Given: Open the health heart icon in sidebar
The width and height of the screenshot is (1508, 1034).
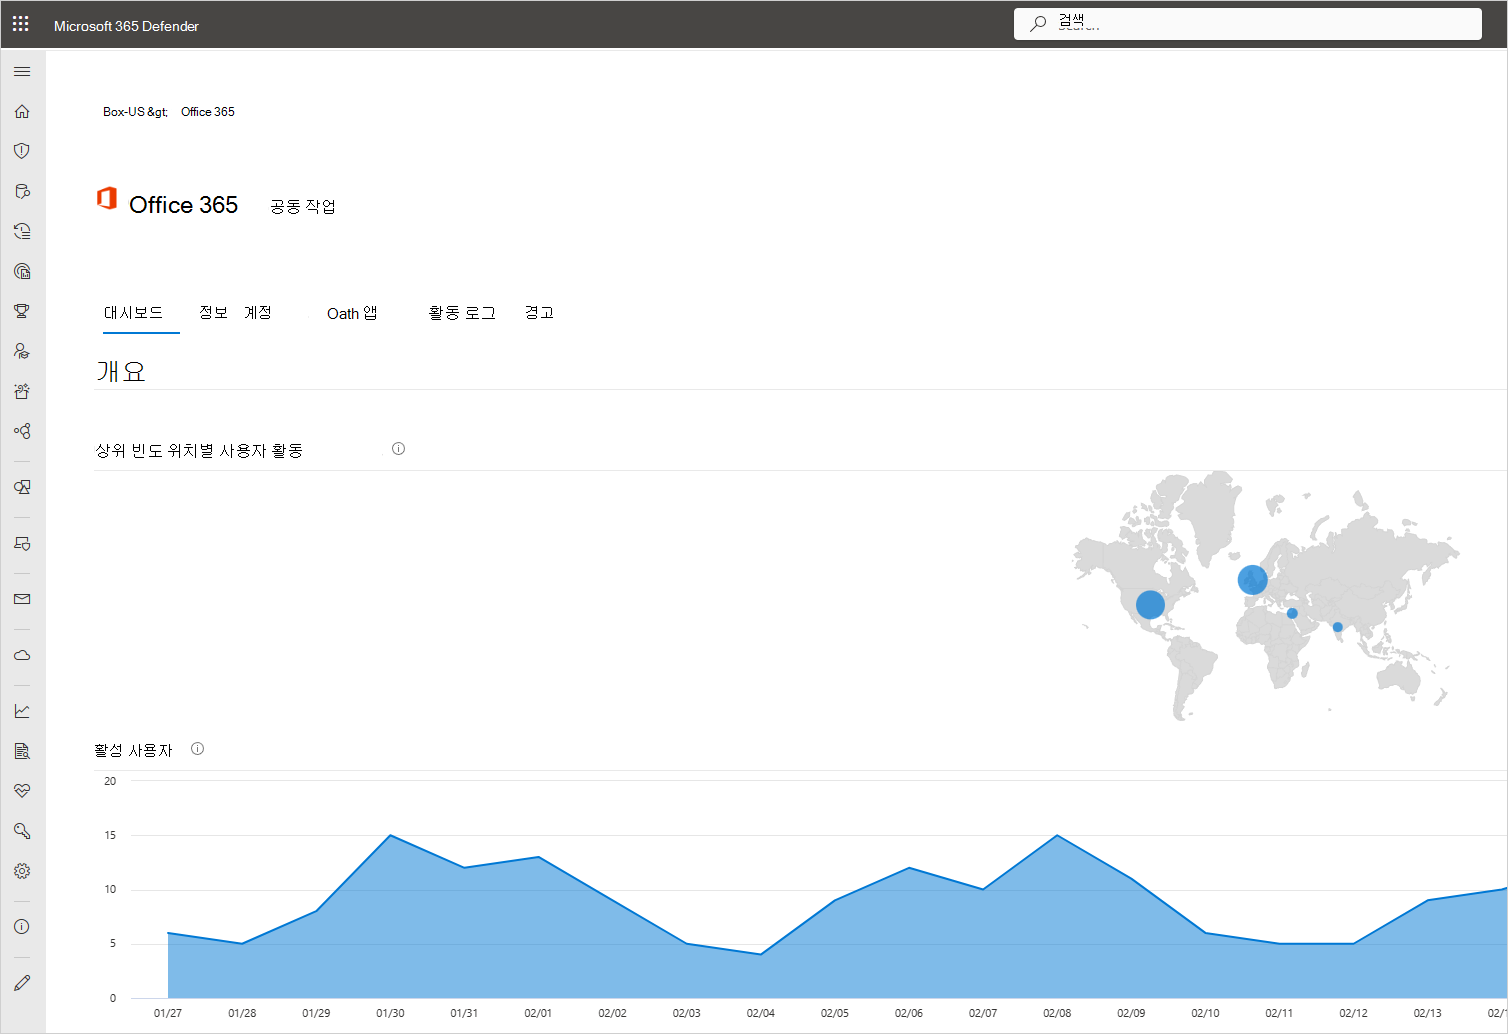Looking at the screenshot, I should (21, 791).
